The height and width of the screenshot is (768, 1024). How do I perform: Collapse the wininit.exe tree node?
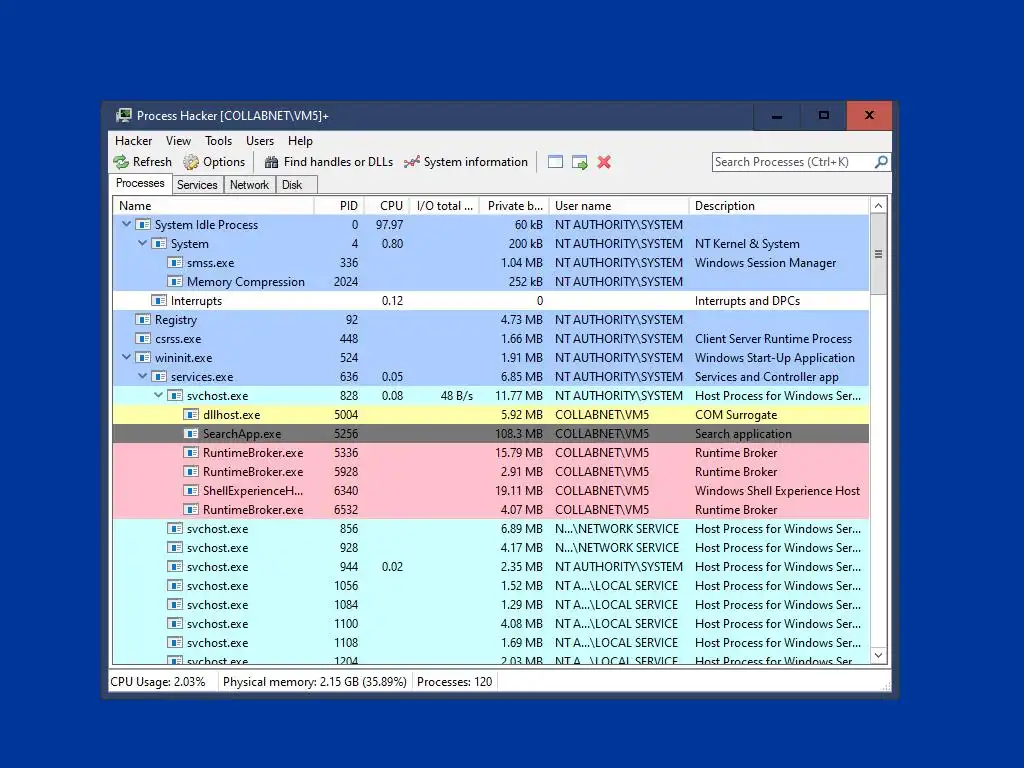(127, 357)
